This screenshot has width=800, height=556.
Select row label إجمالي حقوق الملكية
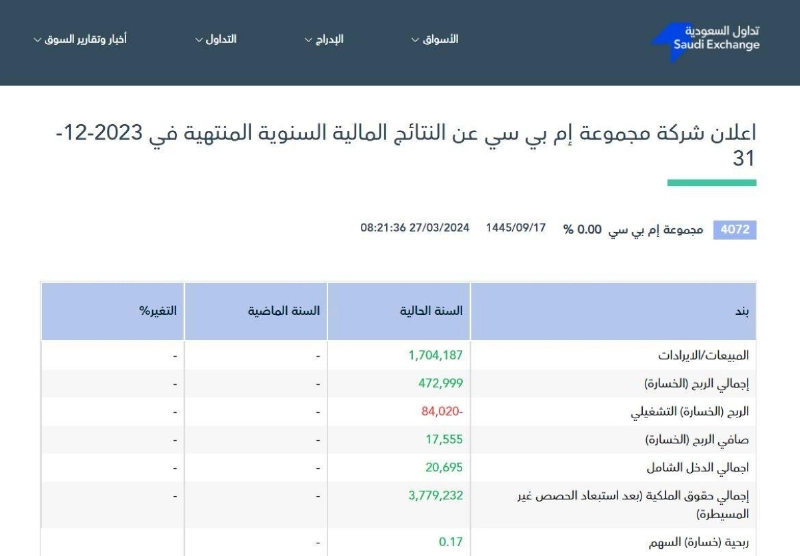[x=633, y=504]
